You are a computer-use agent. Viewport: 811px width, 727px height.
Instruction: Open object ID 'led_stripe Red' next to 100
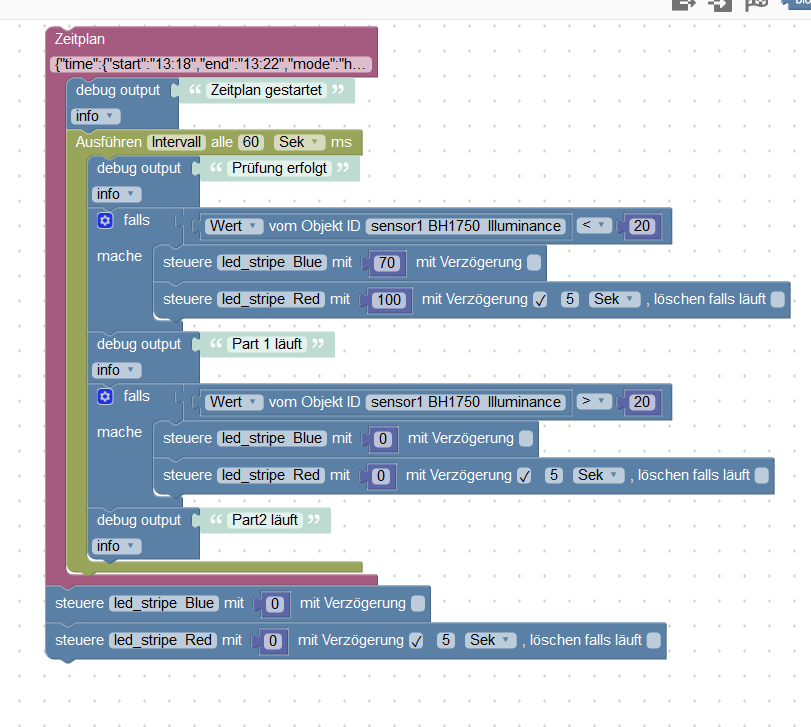click(271, 299)
